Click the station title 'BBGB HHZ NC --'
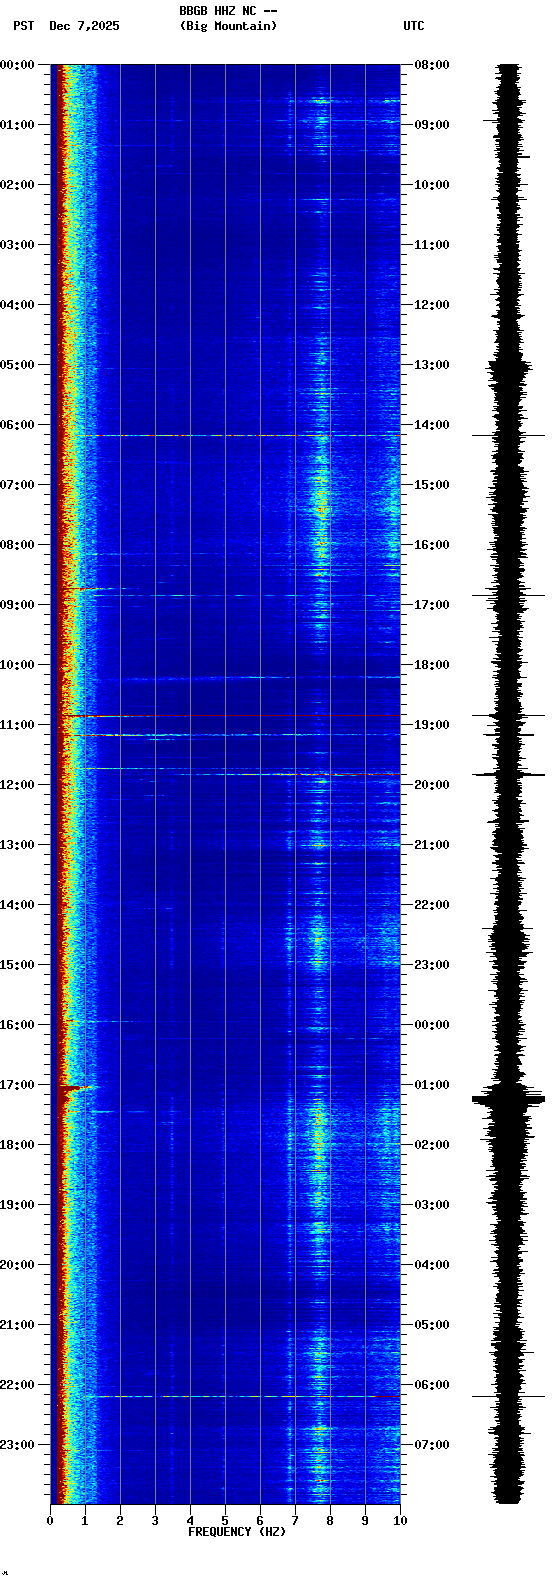The height and width of the screenshot is (1584, 552). click(x=228, y=11)
